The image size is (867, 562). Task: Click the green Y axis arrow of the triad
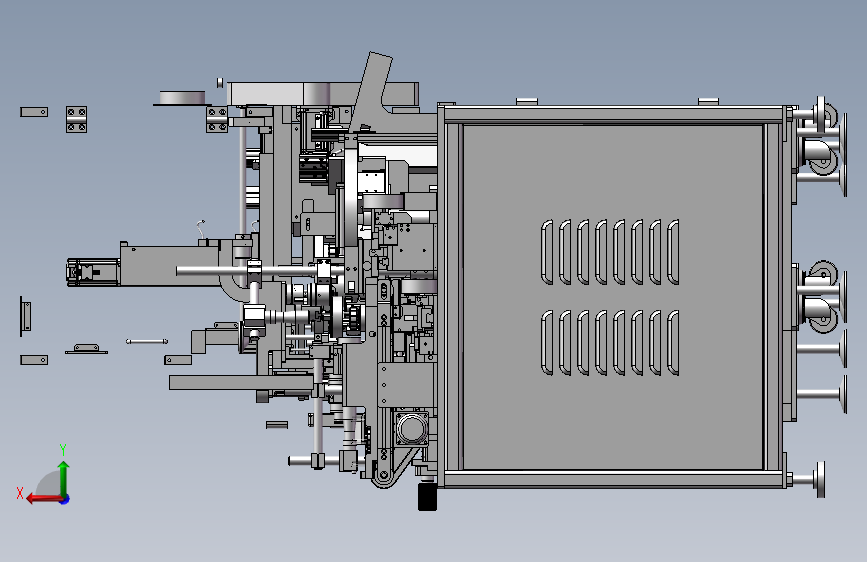click(x=64, y=478)
